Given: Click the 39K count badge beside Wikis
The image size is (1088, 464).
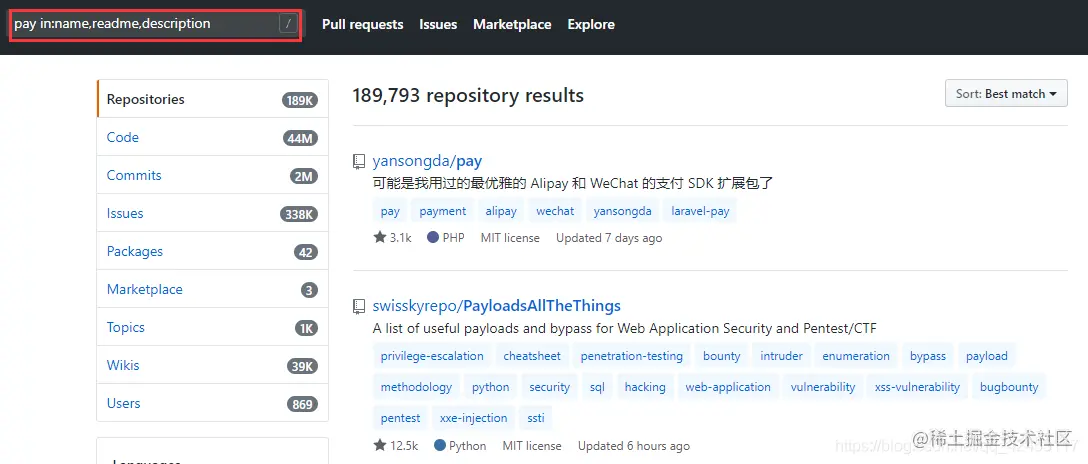Looking at the screenshot, I should [303, 366].
